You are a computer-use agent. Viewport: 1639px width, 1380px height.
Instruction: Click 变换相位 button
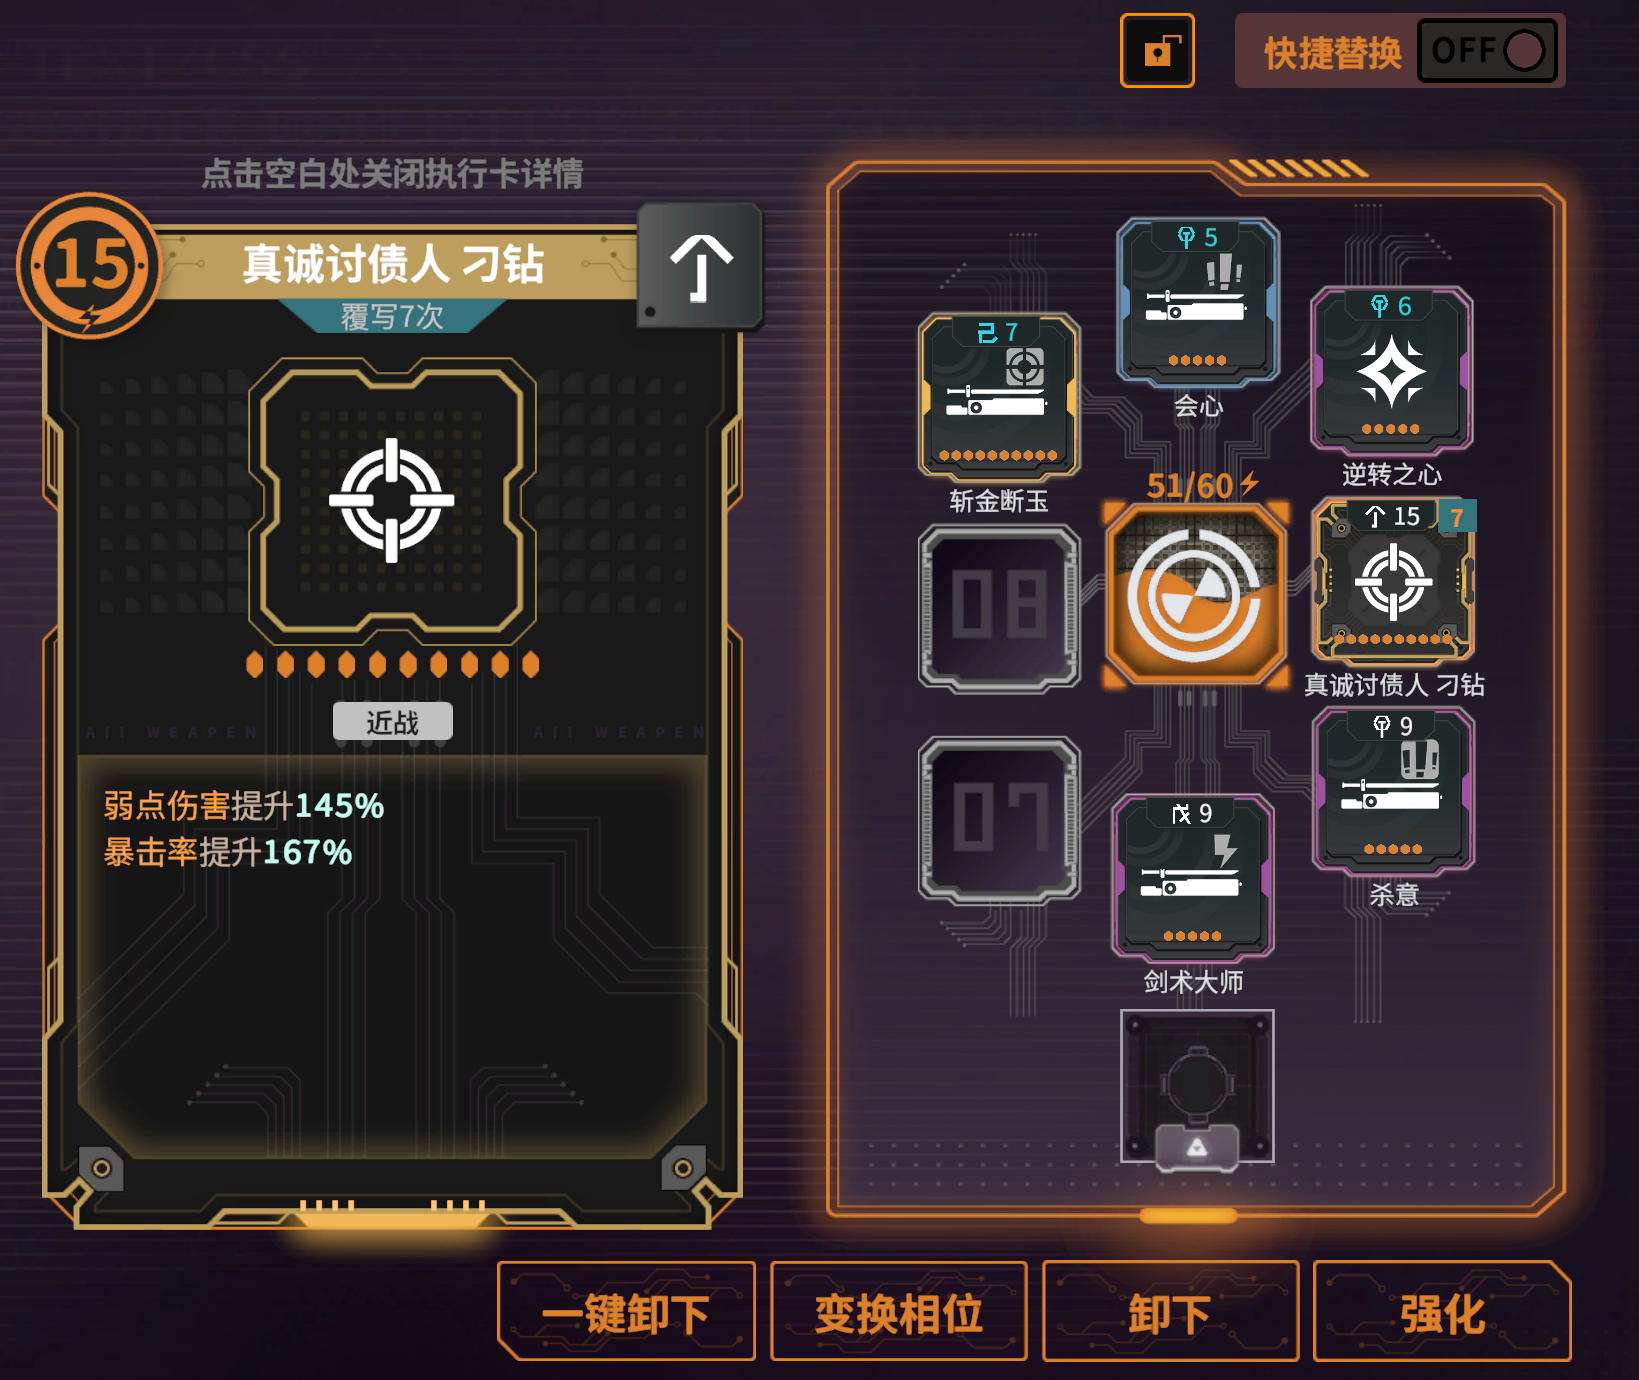pyautogui.click(x=898, y=1312)
